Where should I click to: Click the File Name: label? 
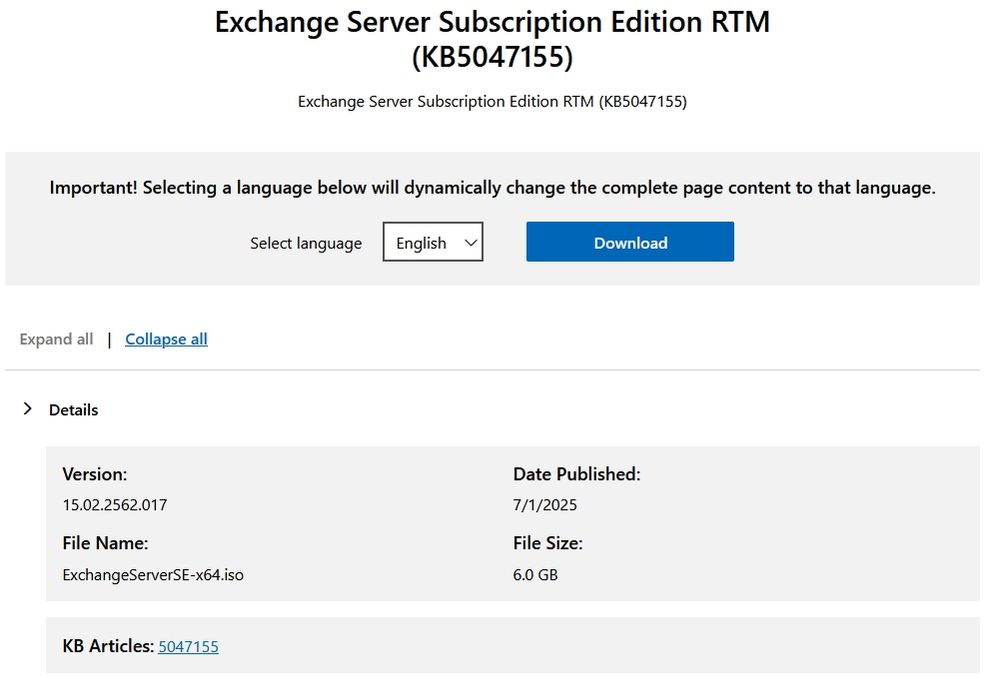coord(105,543)
